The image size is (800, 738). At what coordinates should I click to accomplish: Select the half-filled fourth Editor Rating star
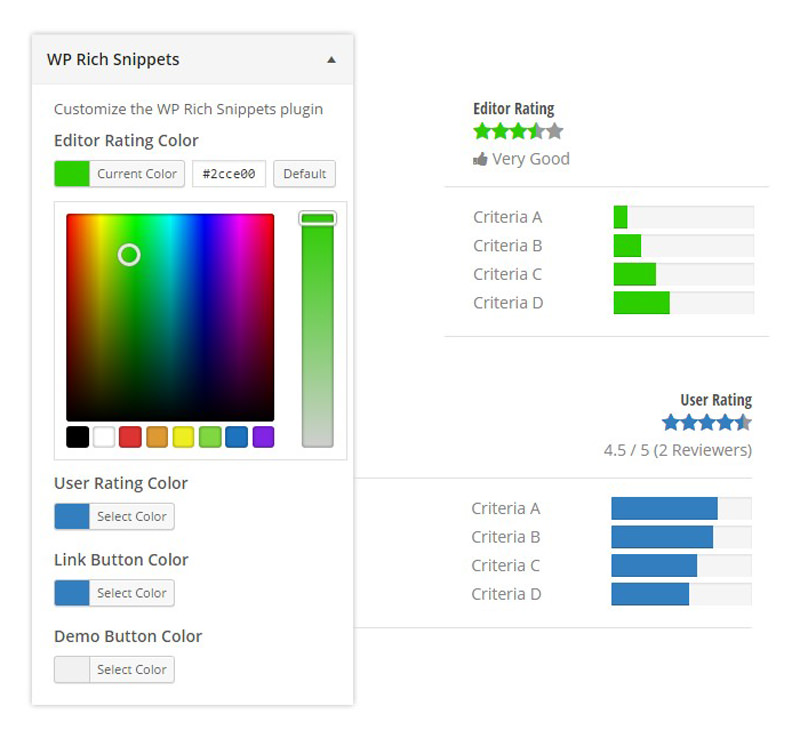point(535,130)
